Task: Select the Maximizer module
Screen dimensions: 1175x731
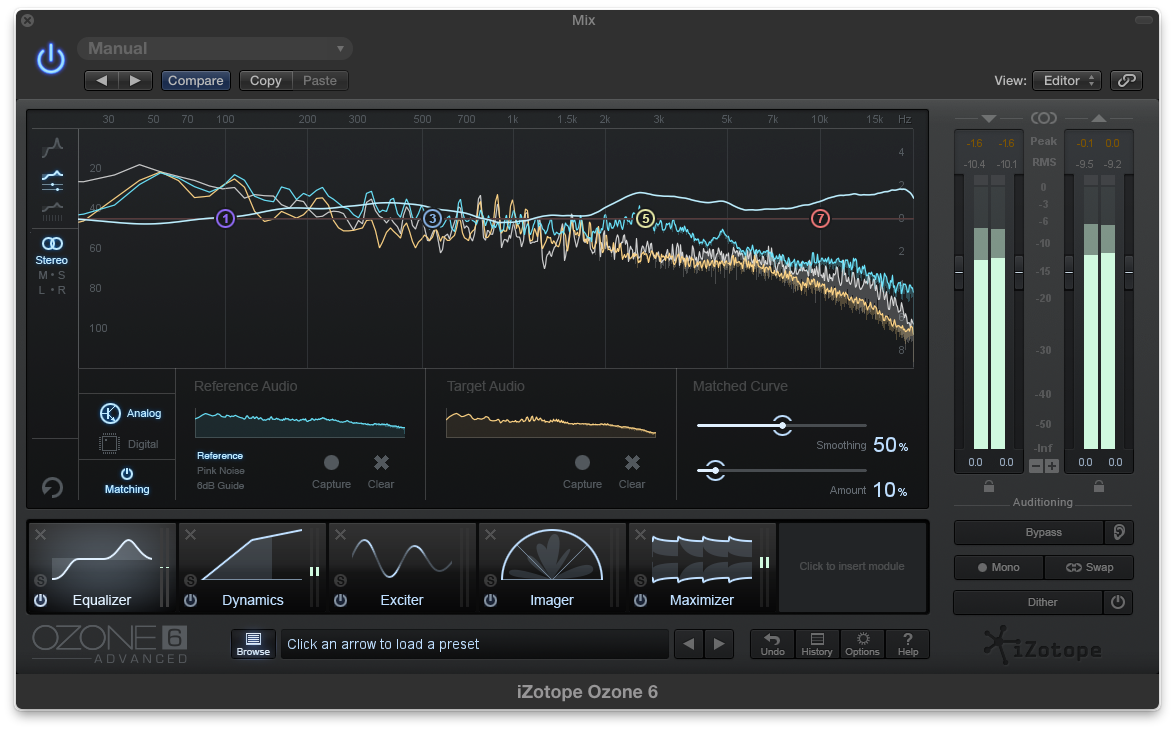Action: (x=702, y=567)
